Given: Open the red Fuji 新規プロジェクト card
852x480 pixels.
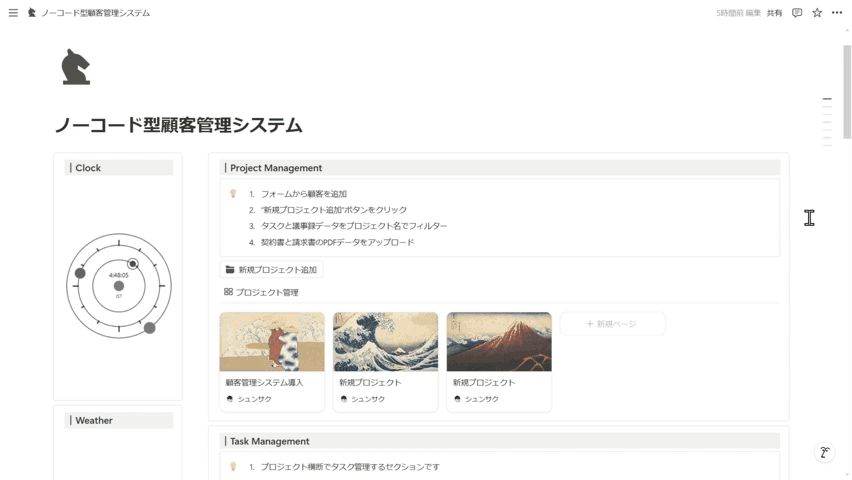Looking at the screenshot, I should click(x=499, y=361).
